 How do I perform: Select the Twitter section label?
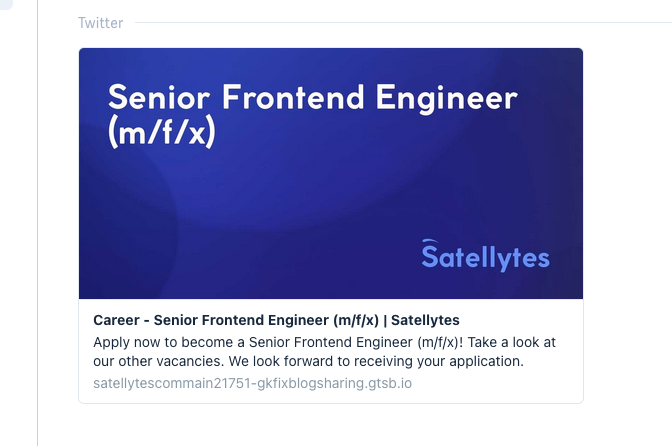(x=100, y=23)
